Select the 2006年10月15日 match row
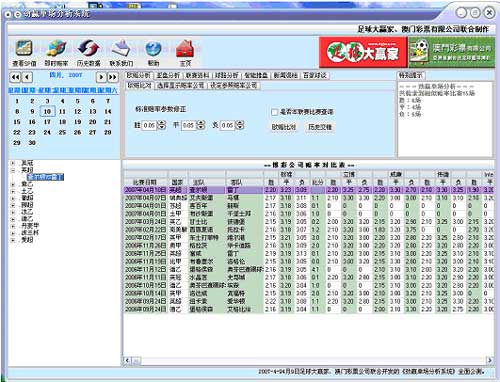 [309, 285]
